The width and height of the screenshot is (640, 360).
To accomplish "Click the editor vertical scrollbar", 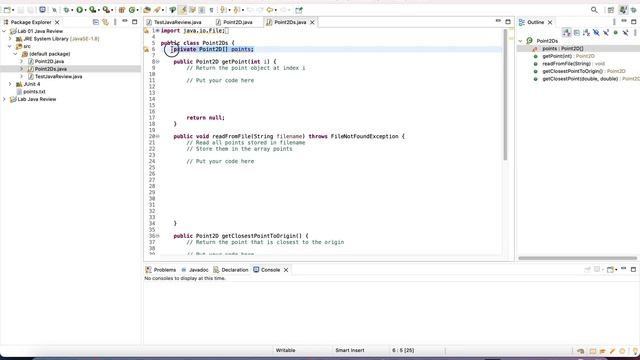I will tap(505, 95).
